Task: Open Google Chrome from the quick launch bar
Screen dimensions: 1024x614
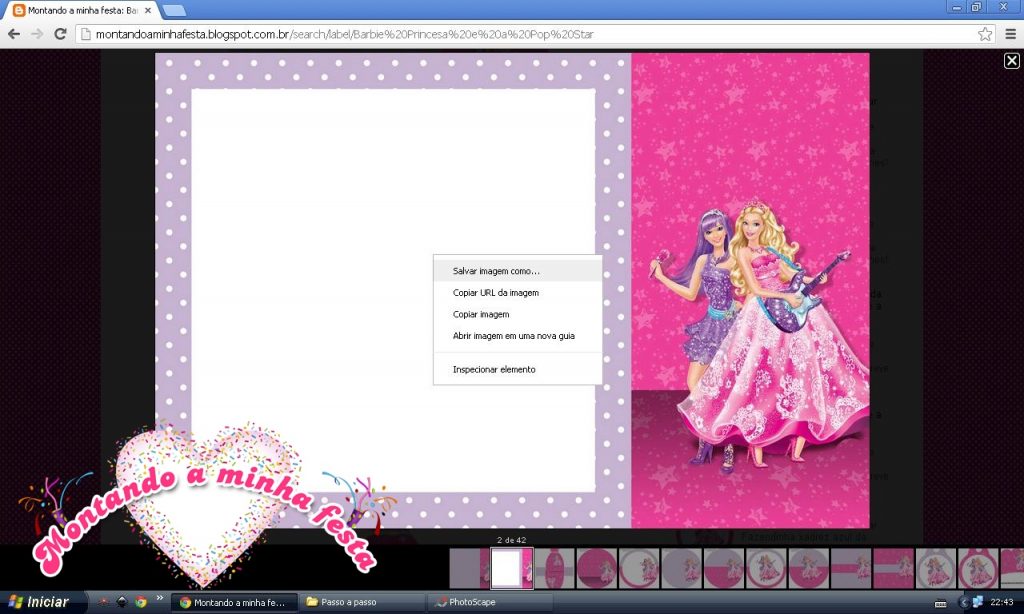Action: (x=141, y=603)
